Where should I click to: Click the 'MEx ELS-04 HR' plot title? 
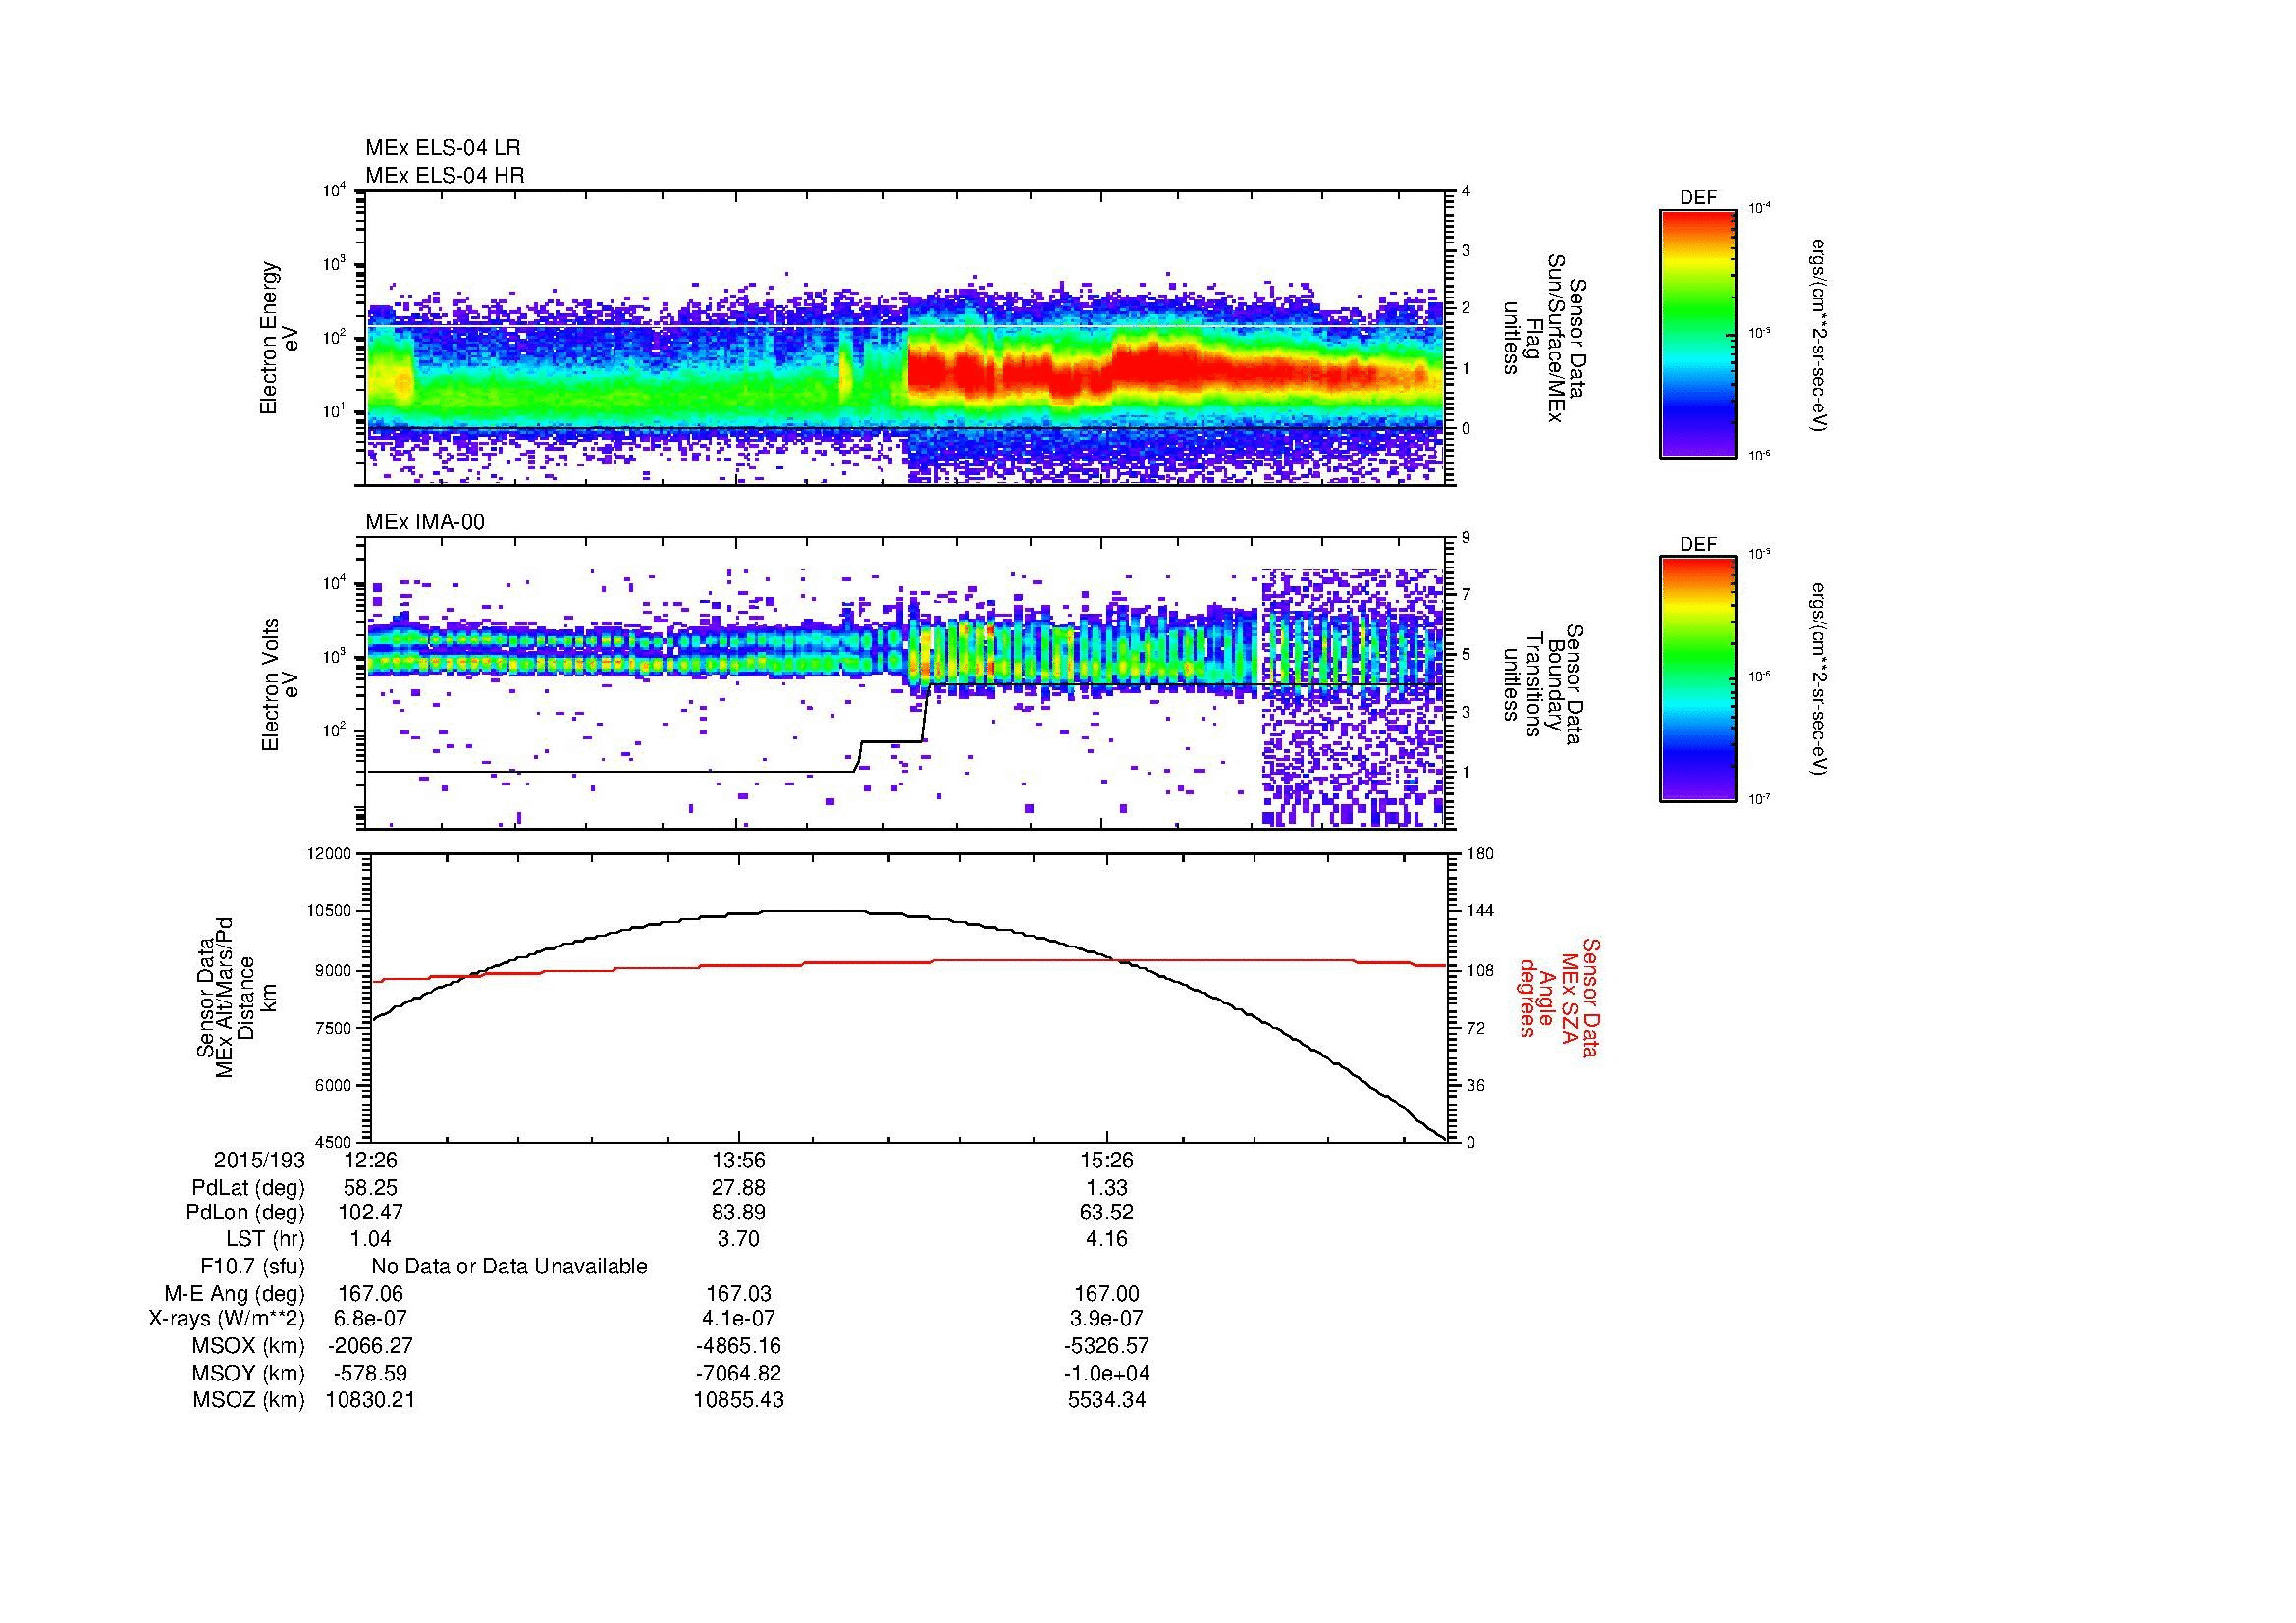tap(445, 175)
